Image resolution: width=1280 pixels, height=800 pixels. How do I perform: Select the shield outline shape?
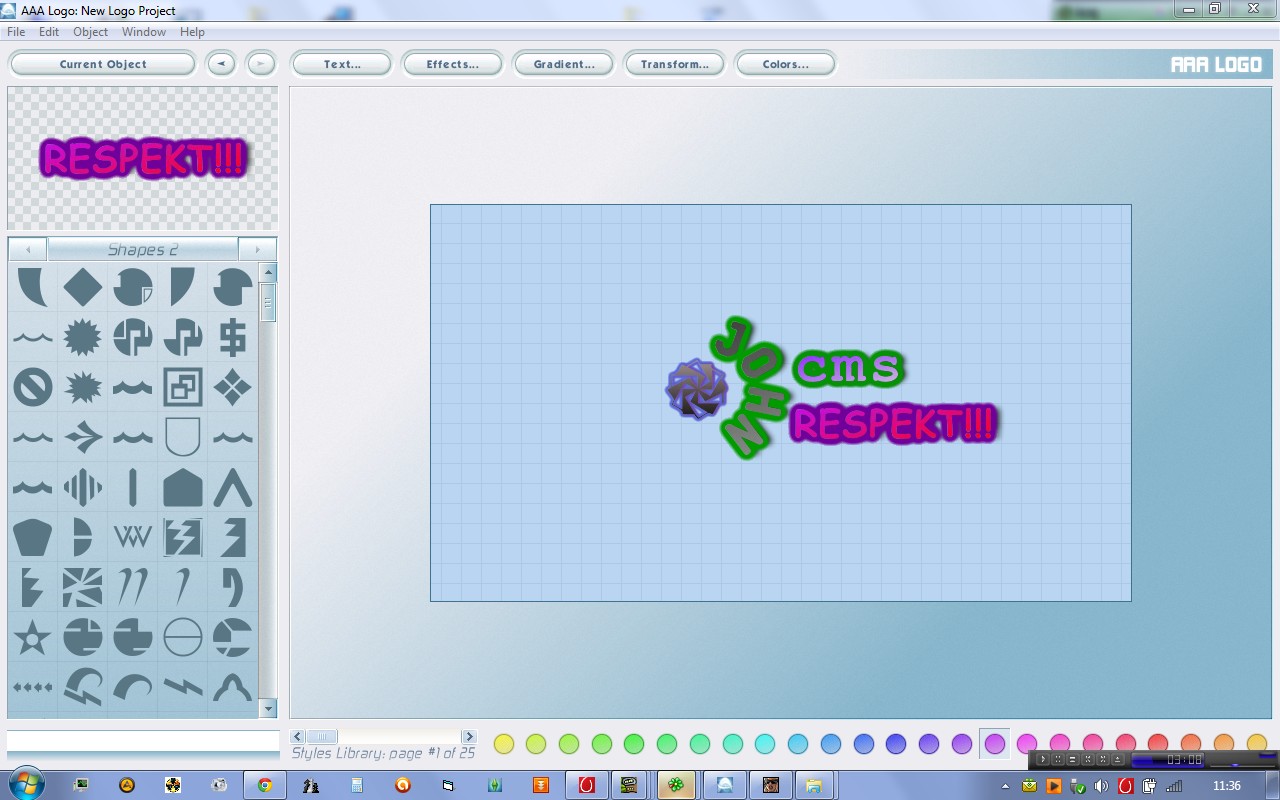(x=182, y=437)
